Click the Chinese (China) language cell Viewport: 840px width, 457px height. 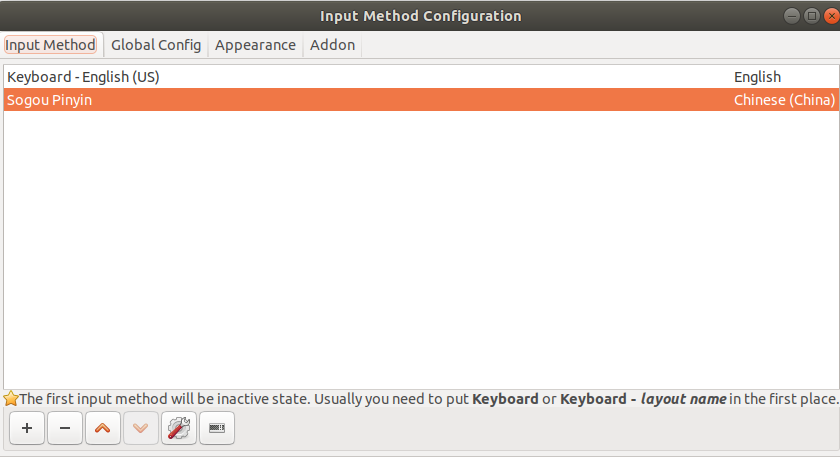tap(783, 100)
